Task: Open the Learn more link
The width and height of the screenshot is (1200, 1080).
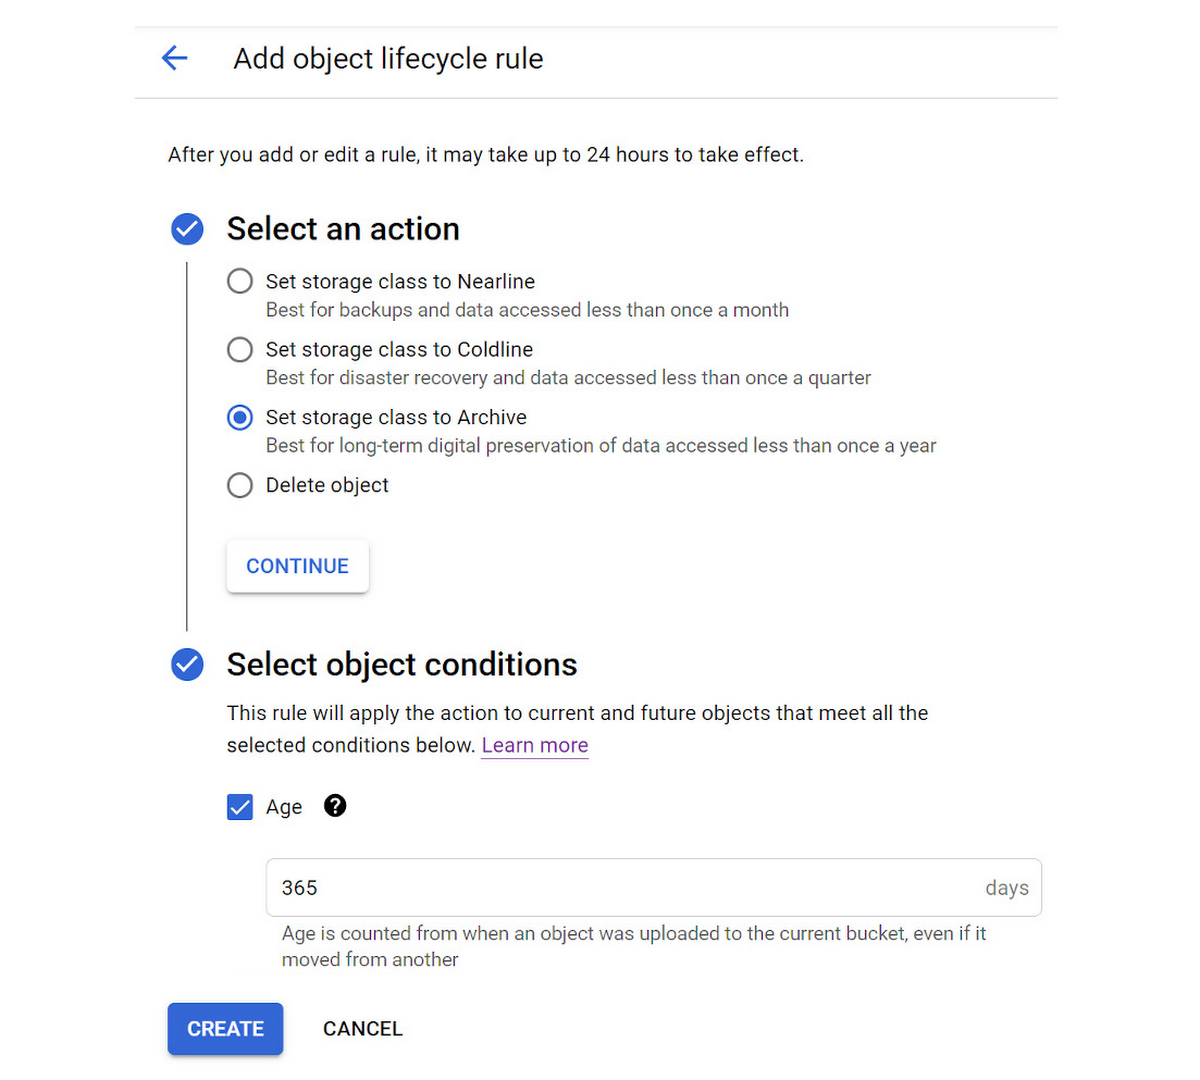Action: pyautogui.click(x=534, y=745)
